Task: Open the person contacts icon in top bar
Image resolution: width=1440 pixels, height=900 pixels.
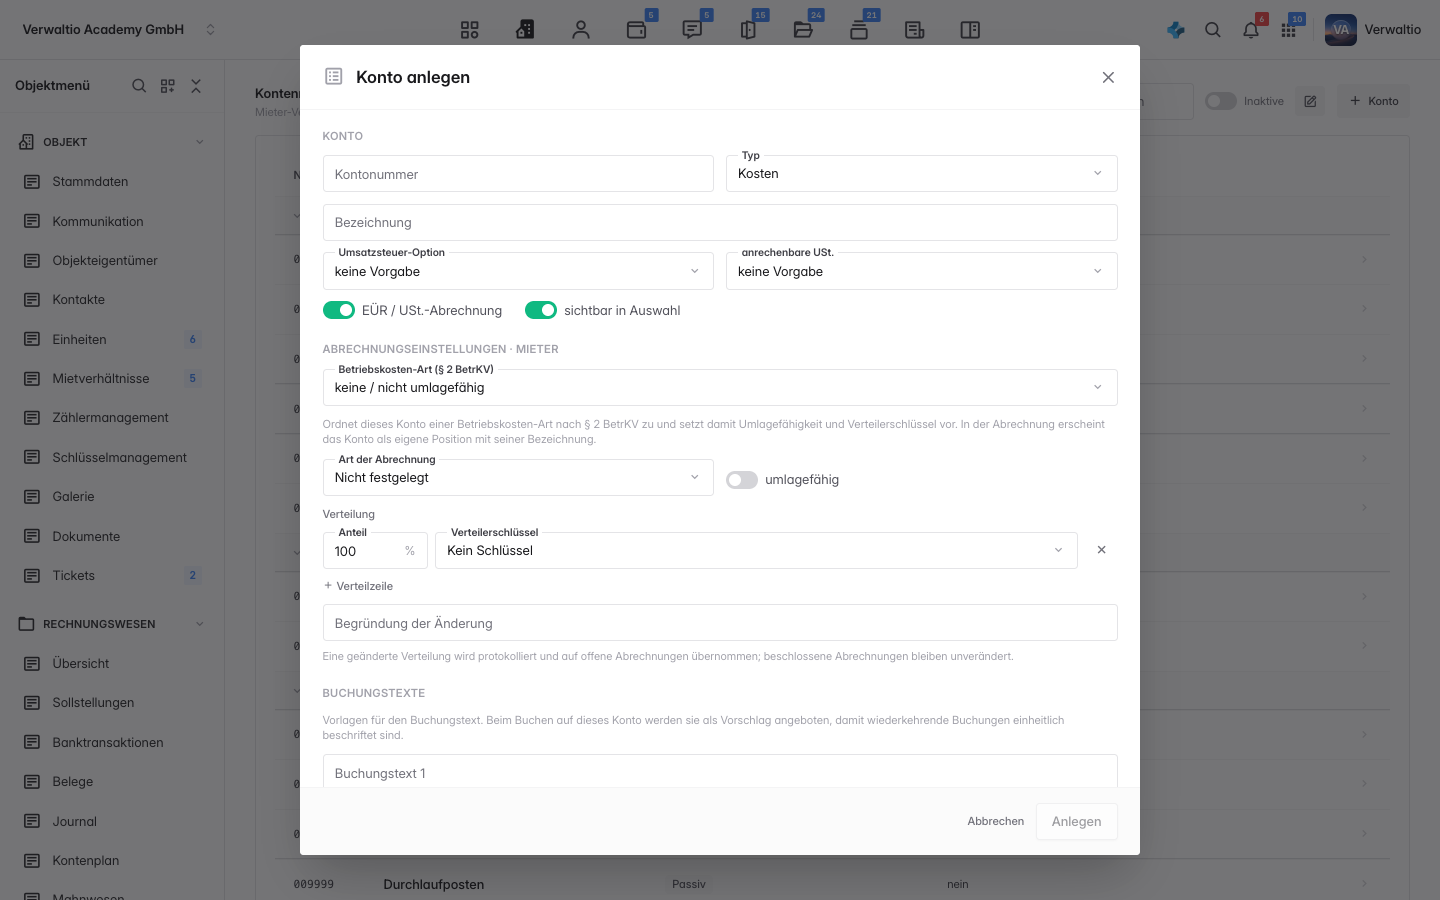Action: tap(581, 30)
